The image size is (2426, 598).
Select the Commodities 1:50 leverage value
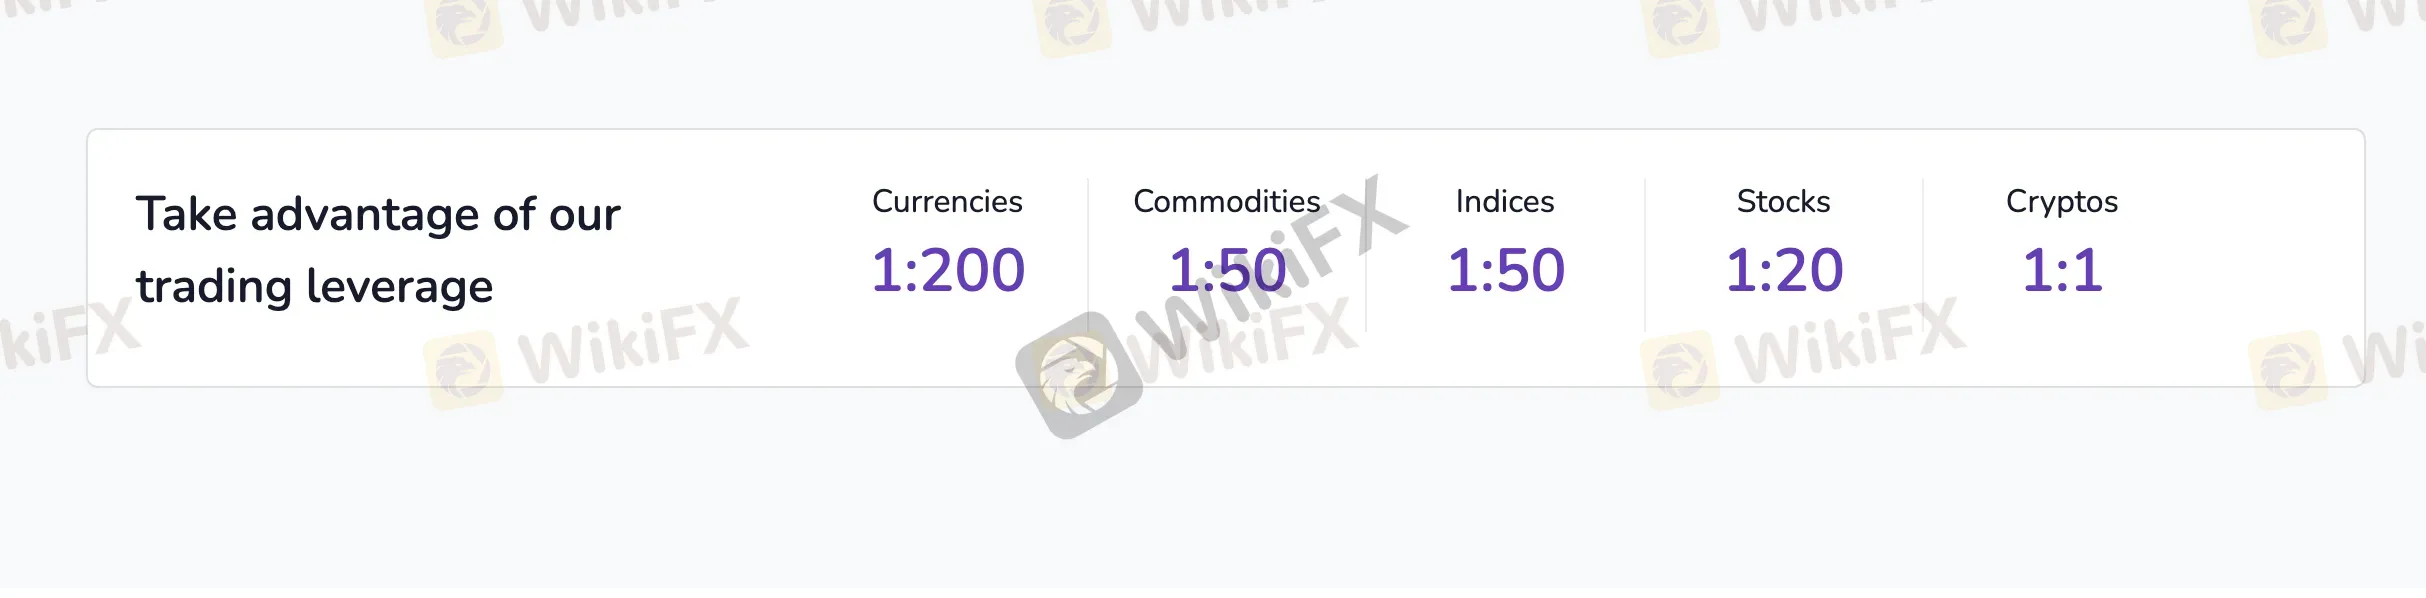(1227, 270)
